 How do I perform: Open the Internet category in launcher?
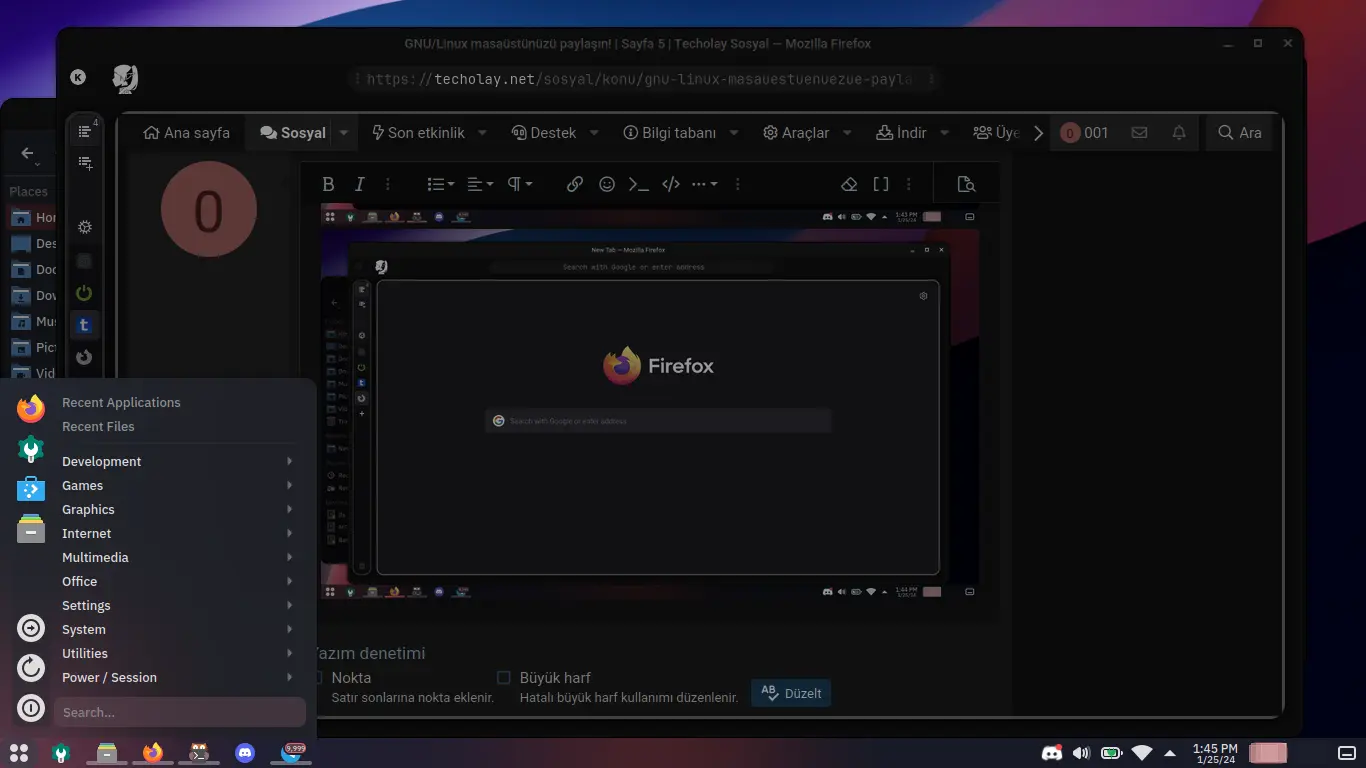[179, 533]
